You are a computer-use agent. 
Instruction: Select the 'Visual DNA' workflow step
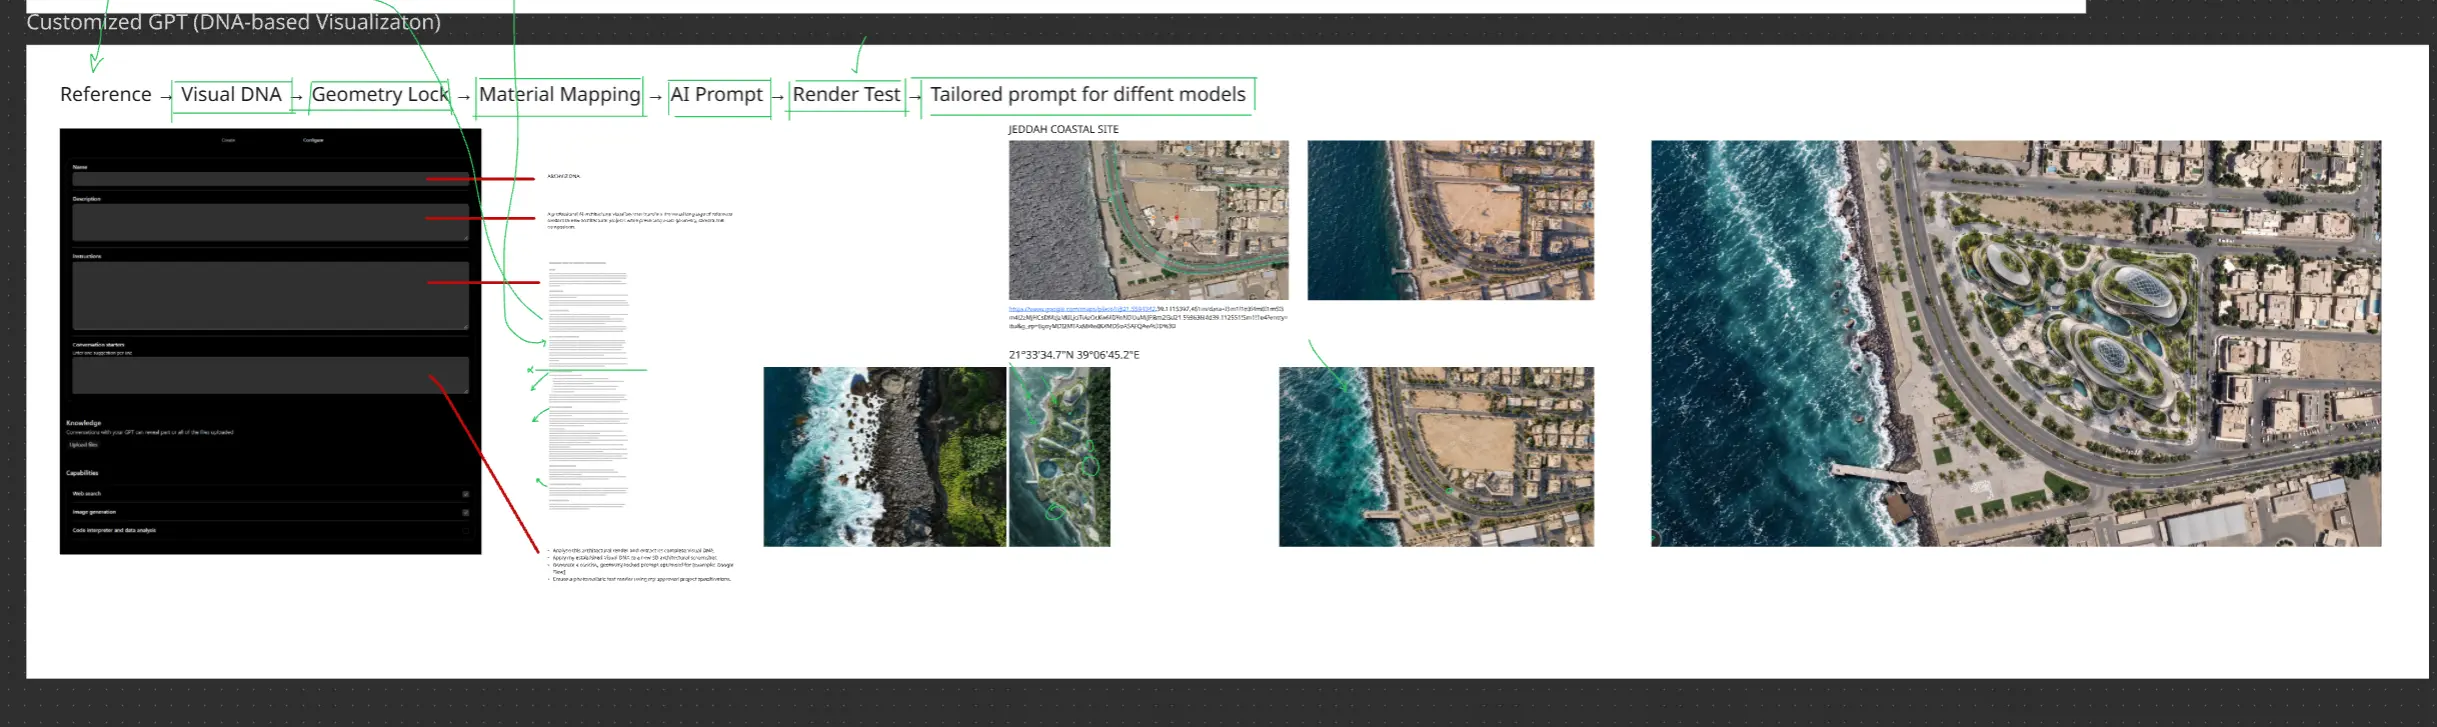(x=231, y=94)
